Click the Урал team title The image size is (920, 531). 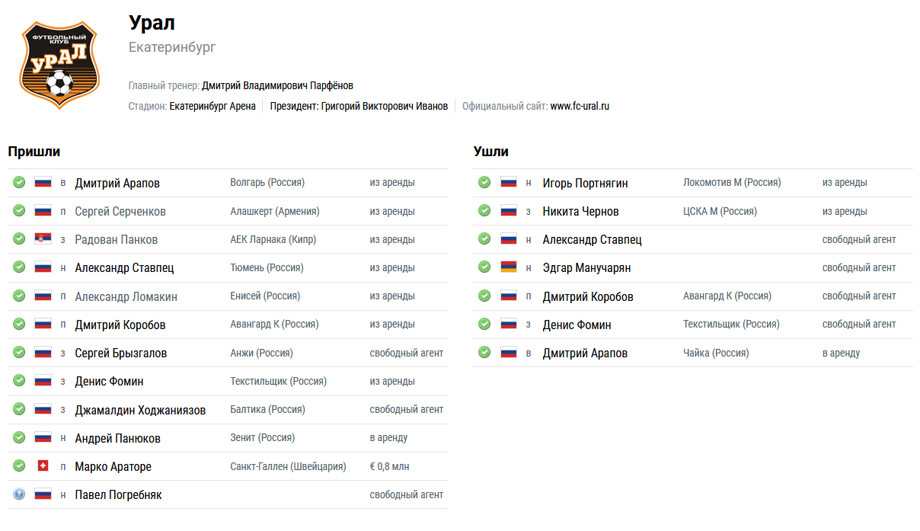click(x=152, y=22)
